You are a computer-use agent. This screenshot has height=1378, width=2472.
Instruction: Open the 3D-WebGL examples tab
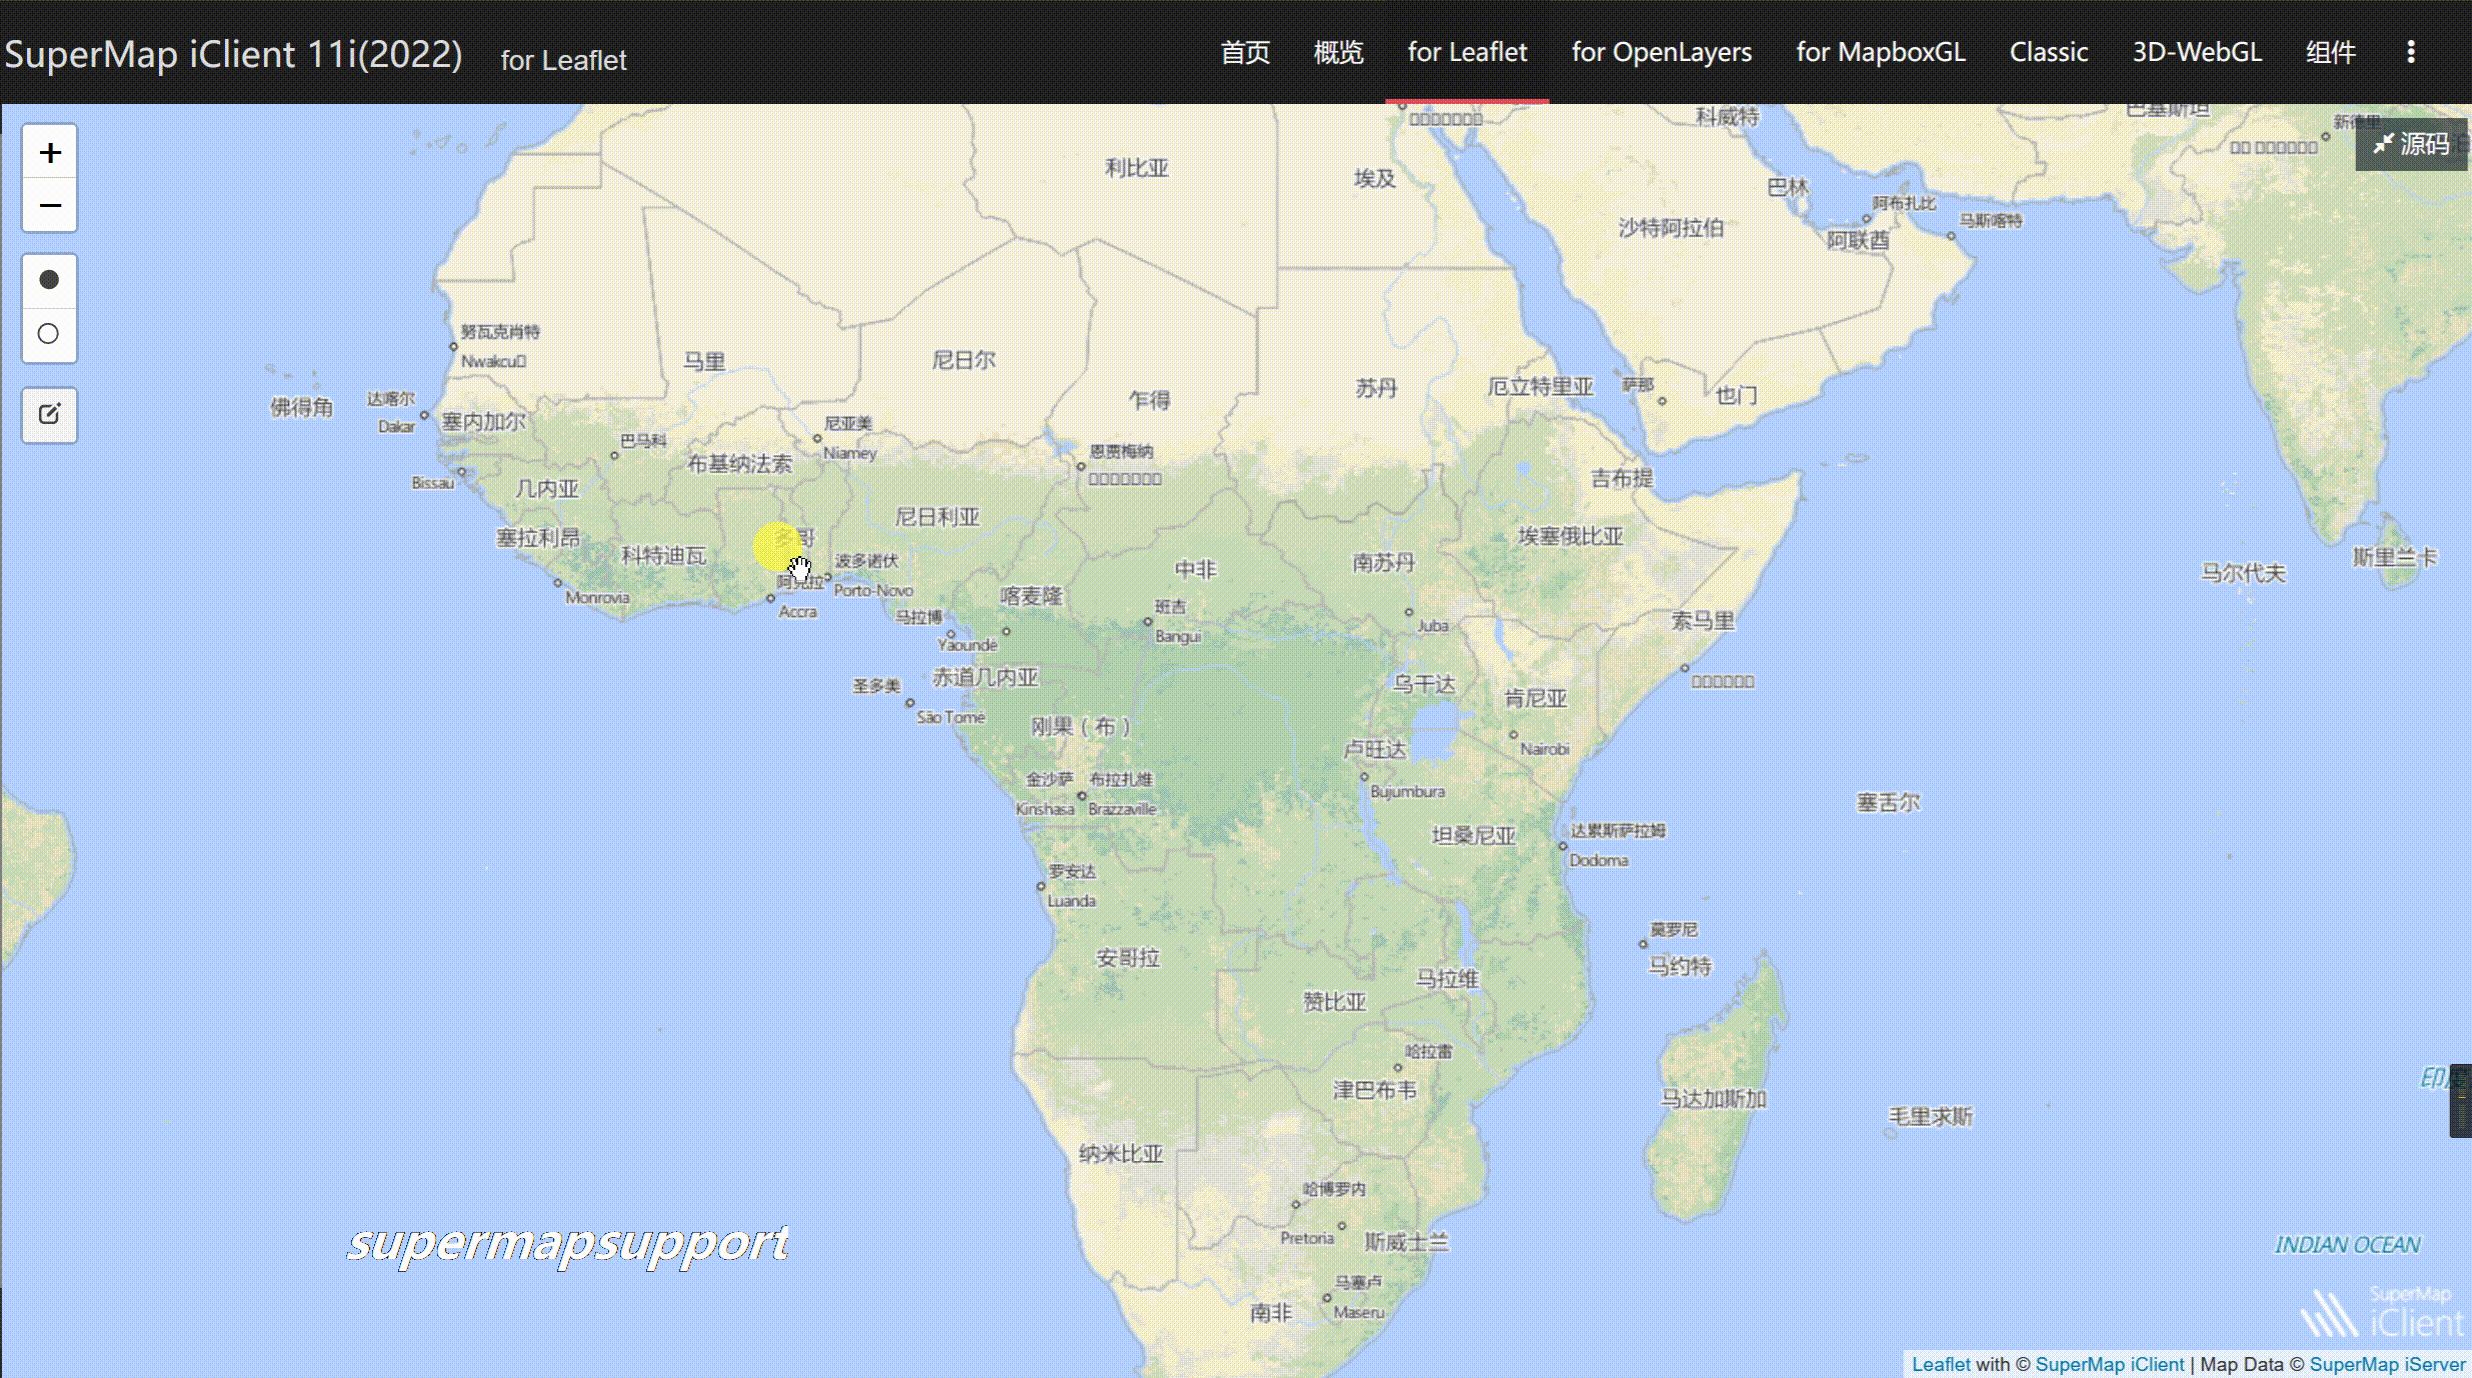tap(2197, 52)
